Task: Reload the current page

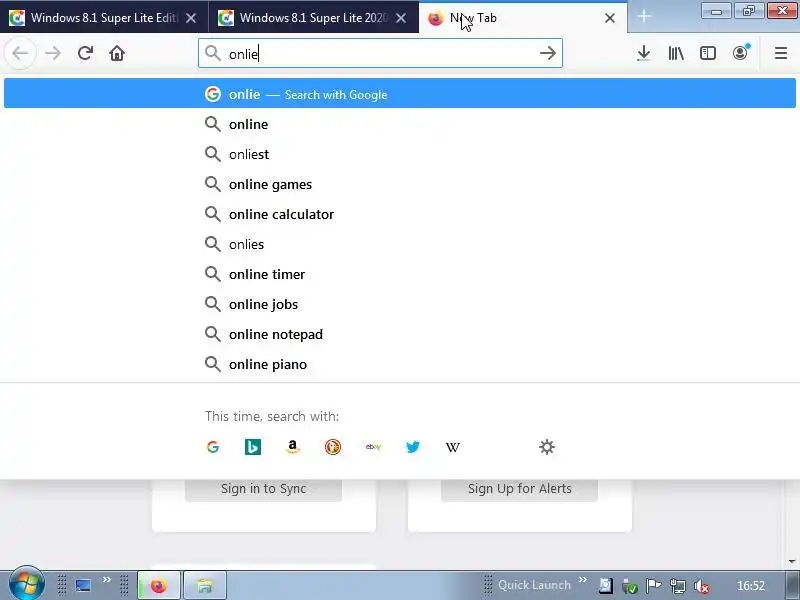Action: [x=85, y=53]
